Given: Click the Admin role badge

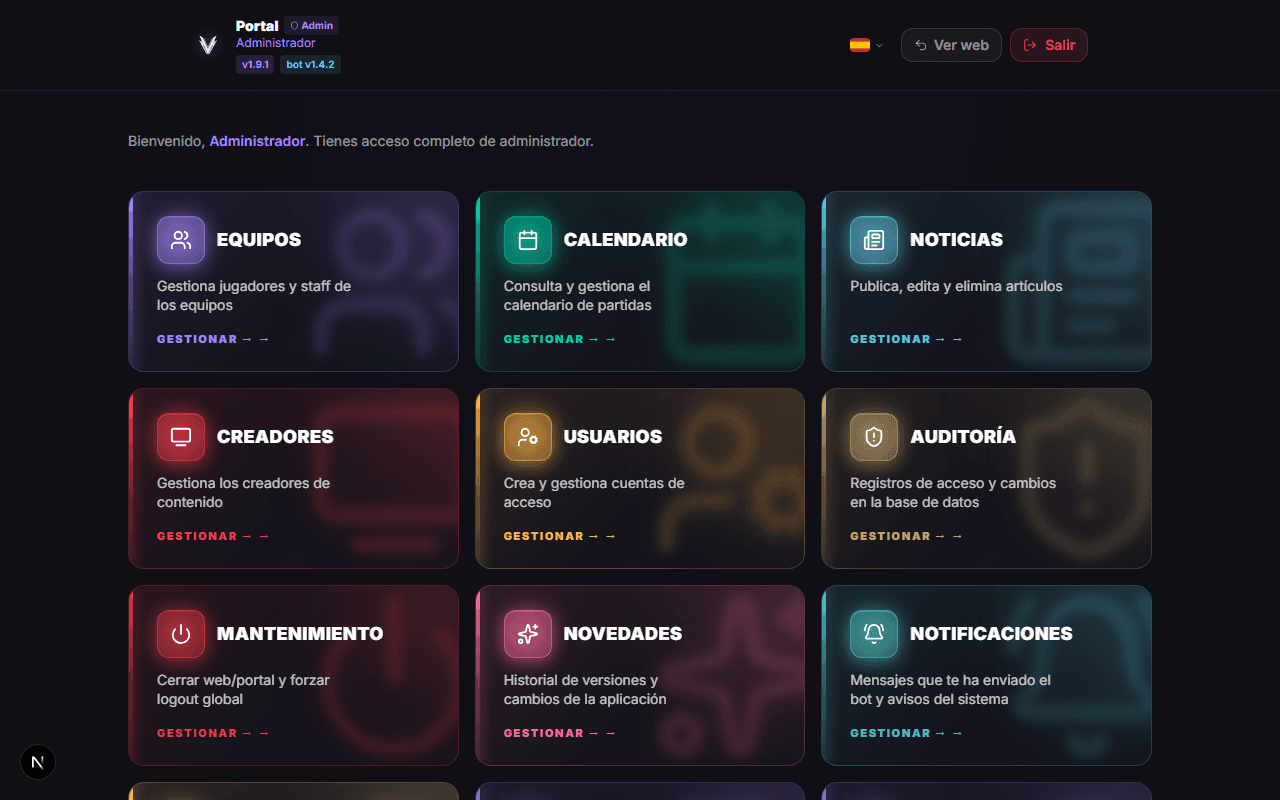Looking at the screenshot, I should 312,26.
